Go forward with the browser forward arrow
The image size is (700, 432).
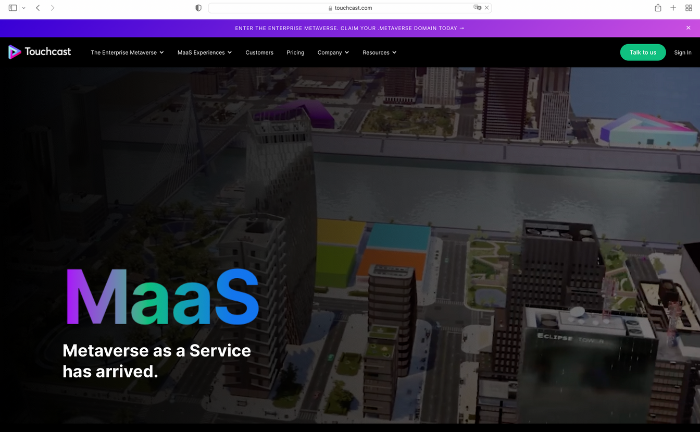52,8
